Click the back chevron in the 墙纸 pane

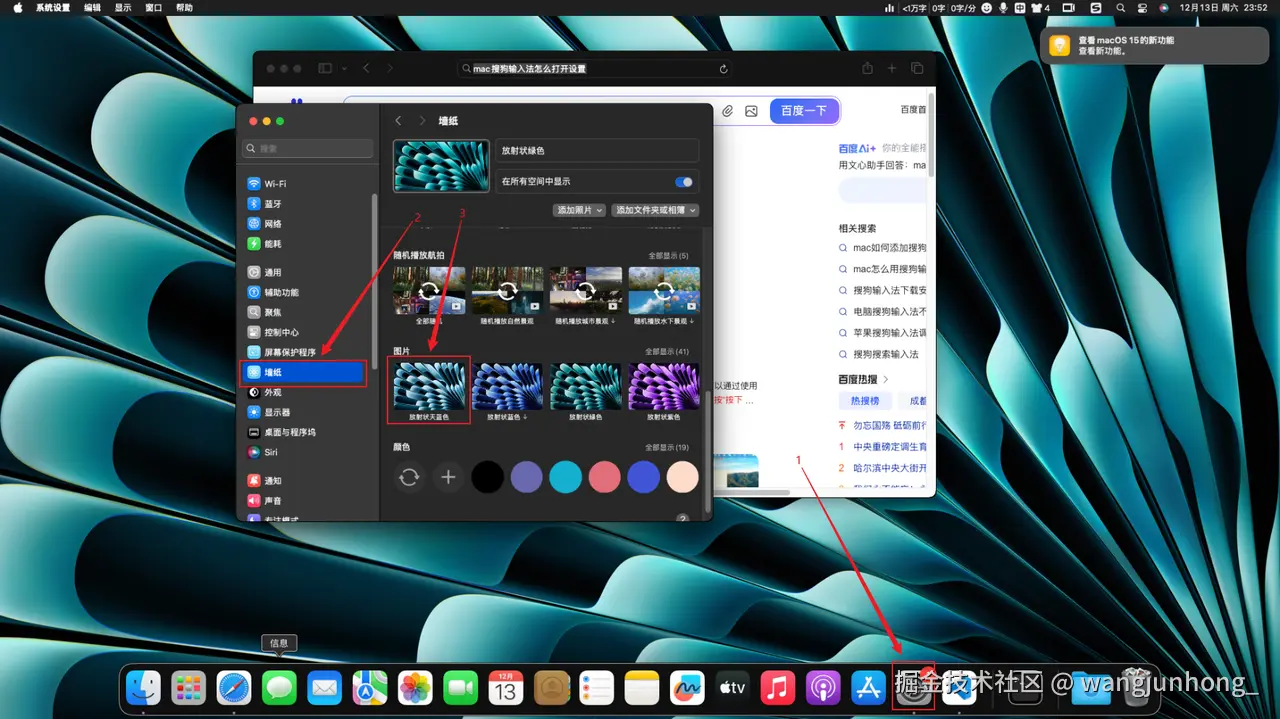point(397,120)
